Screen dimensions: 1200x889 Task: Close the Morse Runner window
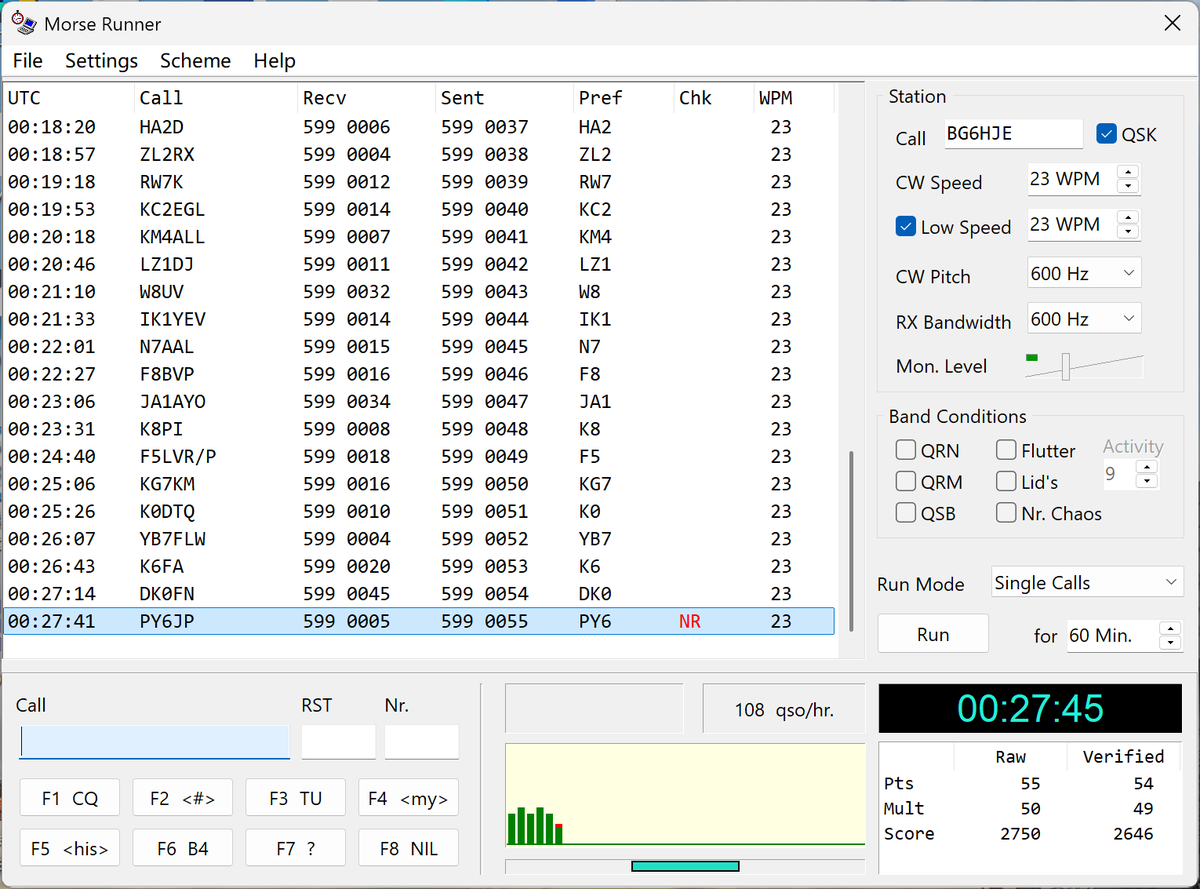[x=1172, y=23]
